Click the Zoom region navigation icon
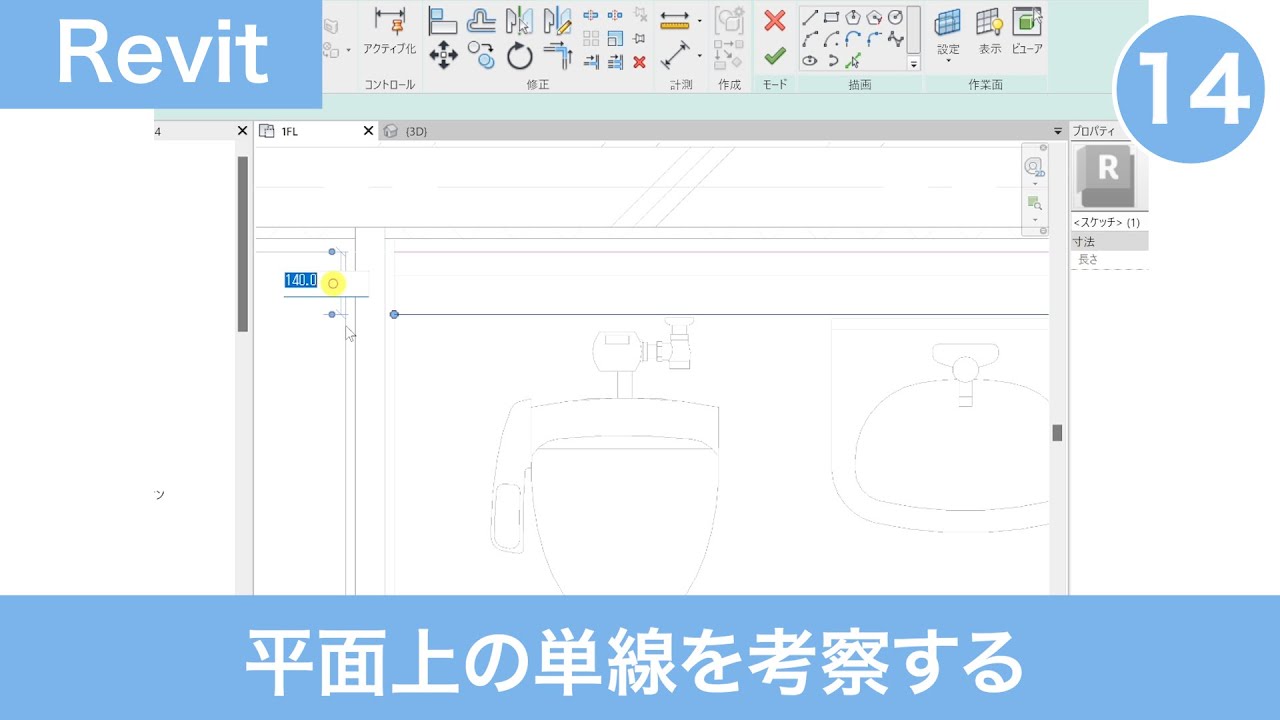Screen dimensions: 1280x720 point(1035,203)
